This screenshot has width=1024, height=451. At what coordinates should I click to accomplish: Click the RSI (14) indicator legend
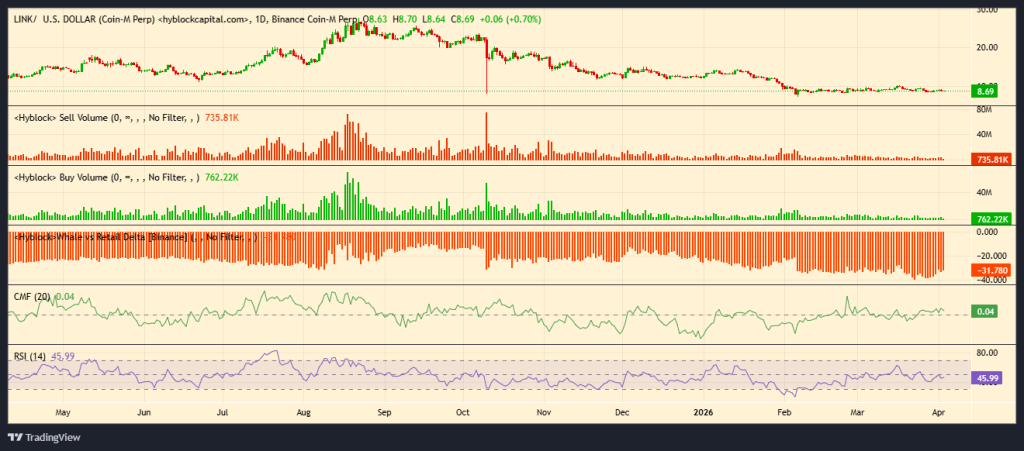30,356
